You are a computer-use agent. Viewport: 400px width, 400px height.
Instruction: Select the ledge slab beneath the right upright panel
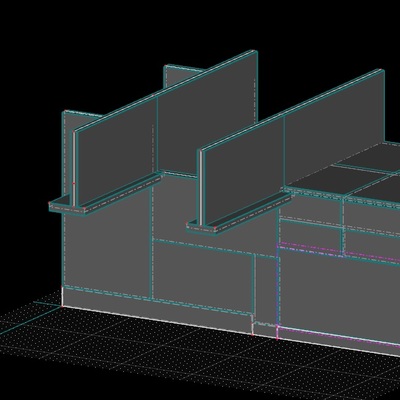(239, 213)
